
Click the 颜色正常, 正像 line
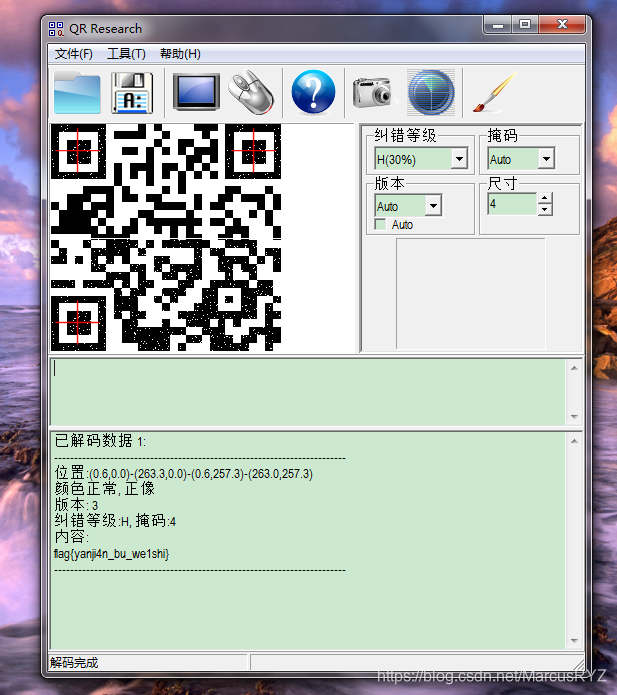[105, 488]
